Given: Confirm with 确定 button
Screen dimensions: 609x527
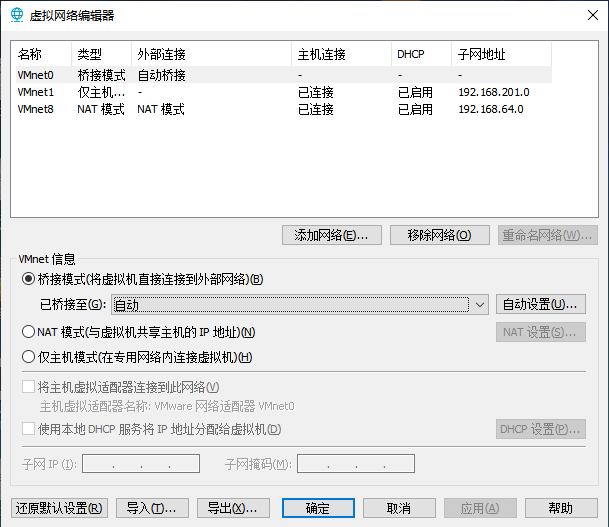Looking at the screenshot, I should pos(318,508).
